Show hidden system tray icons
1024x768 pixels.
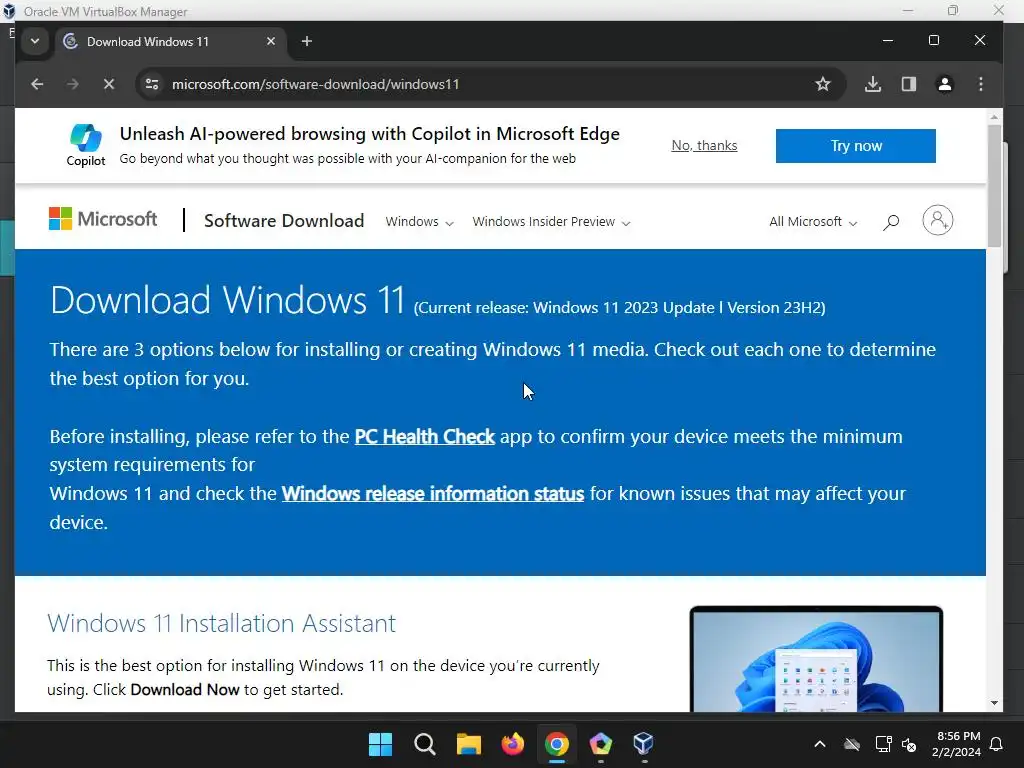pos(820,744)
